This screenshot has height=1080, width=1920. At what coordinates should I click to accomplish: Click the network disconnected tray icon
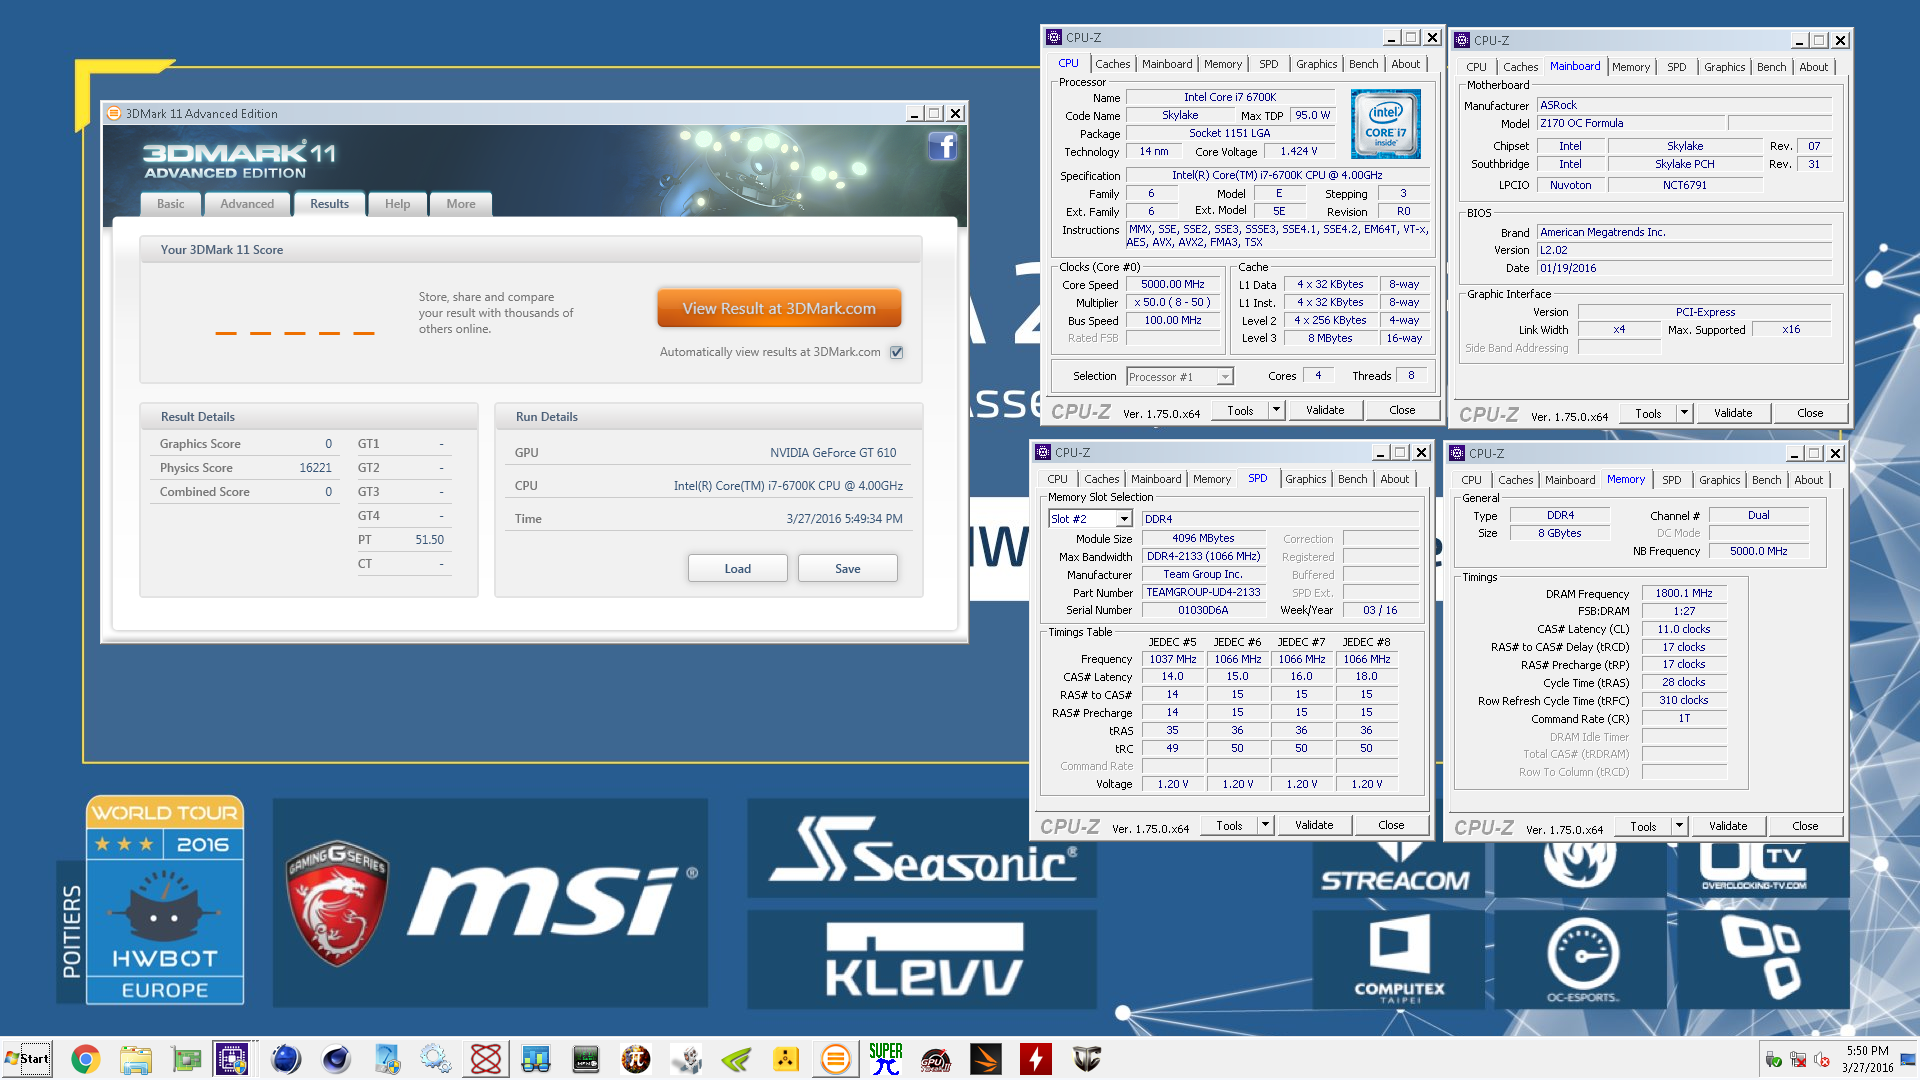tap(1798, 1059)
